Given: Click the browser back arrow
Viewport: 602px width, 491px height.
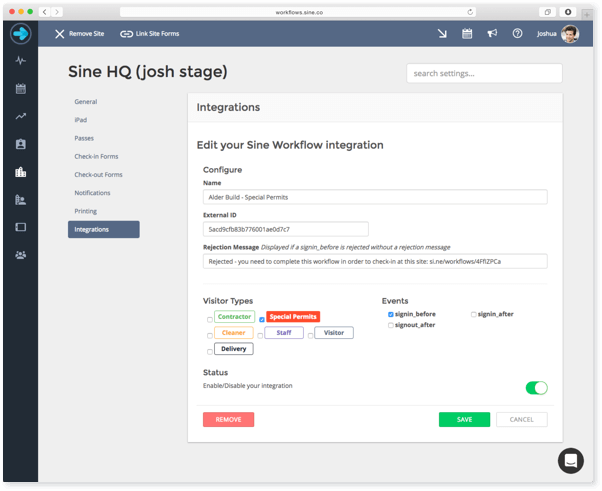Looking at the screenshot, I should point(45,12).
